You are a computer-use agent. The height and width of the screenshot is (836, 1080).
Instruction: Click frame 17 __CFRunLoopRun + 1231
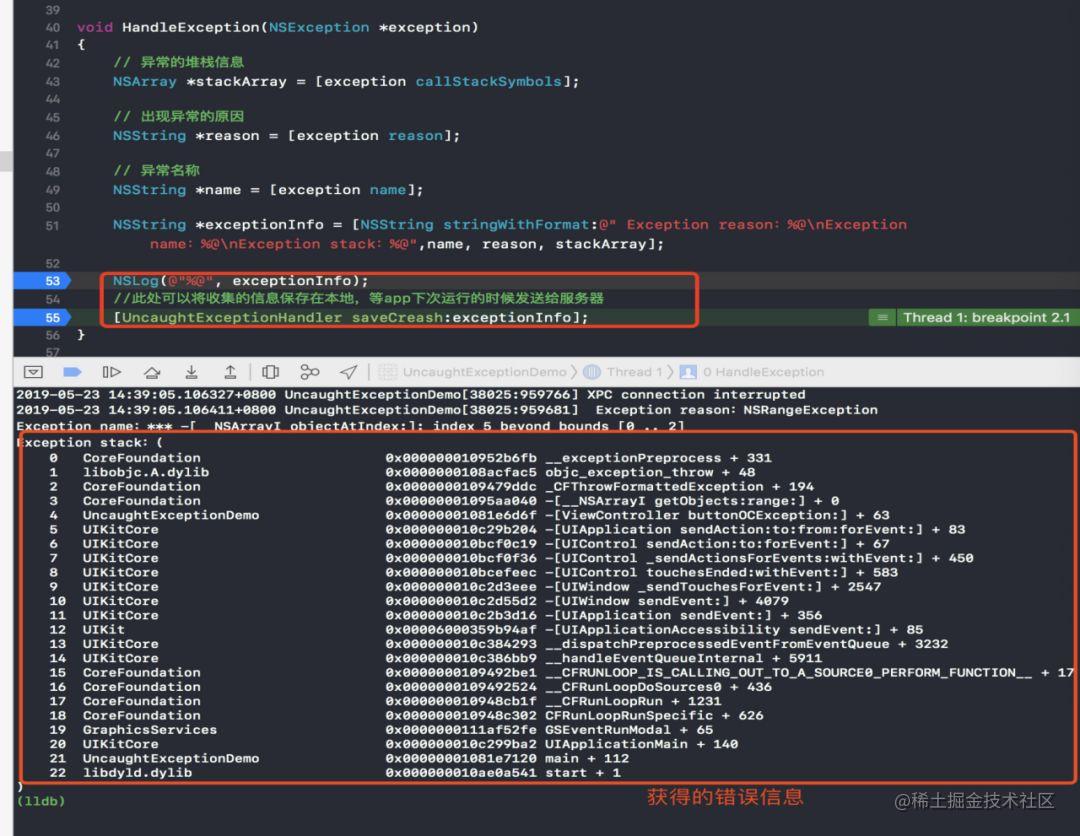point(385,702)
